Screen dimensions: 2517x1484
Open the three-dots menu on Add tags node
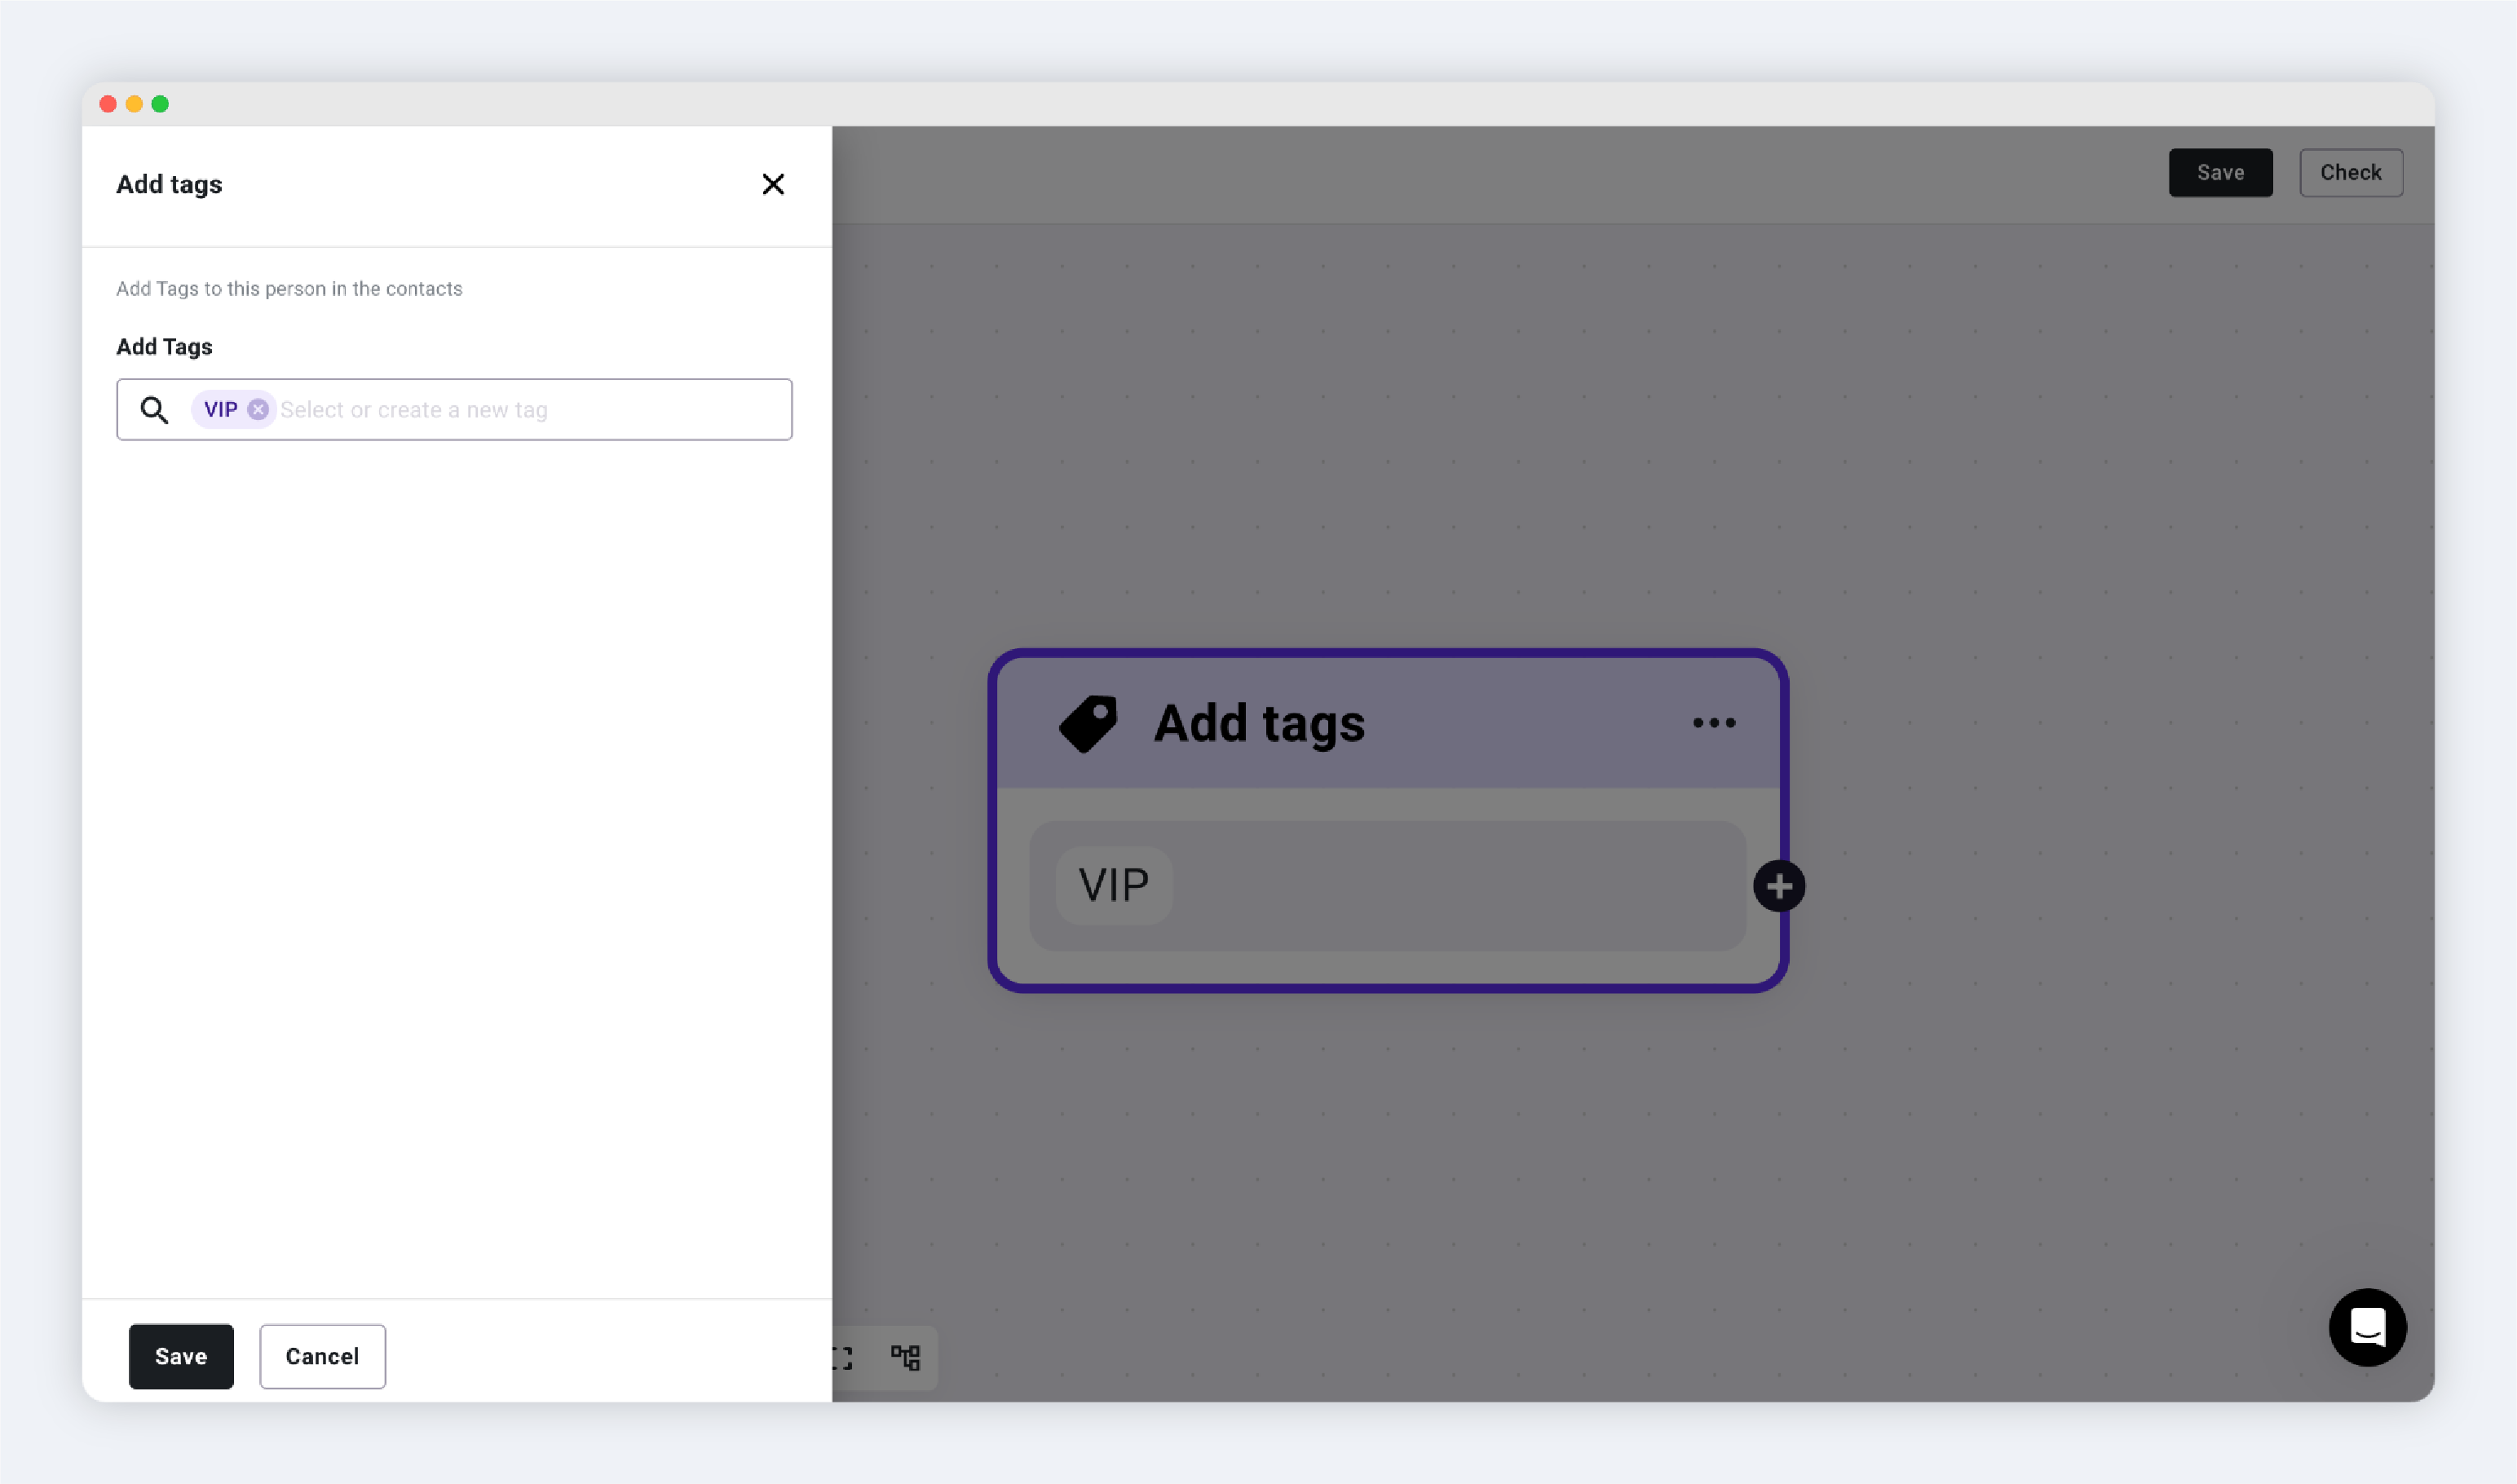coord(1713,722)
